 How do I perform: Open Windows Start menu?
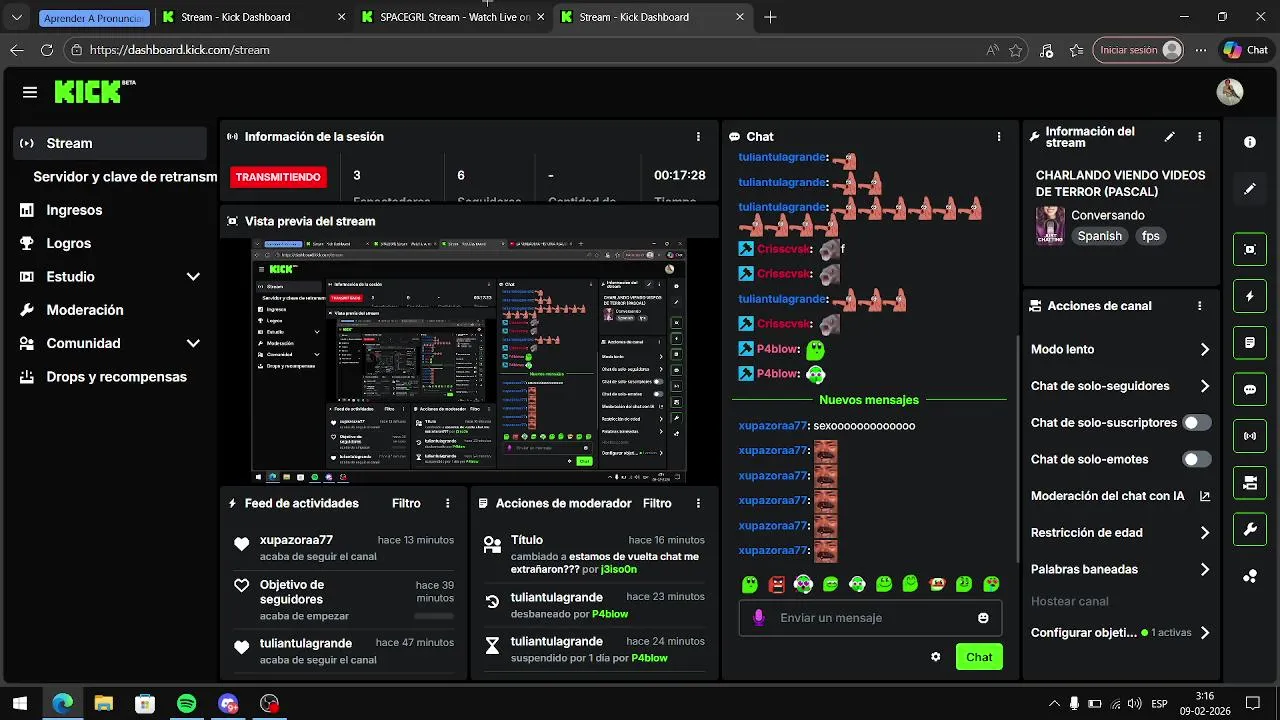(19, 704)
